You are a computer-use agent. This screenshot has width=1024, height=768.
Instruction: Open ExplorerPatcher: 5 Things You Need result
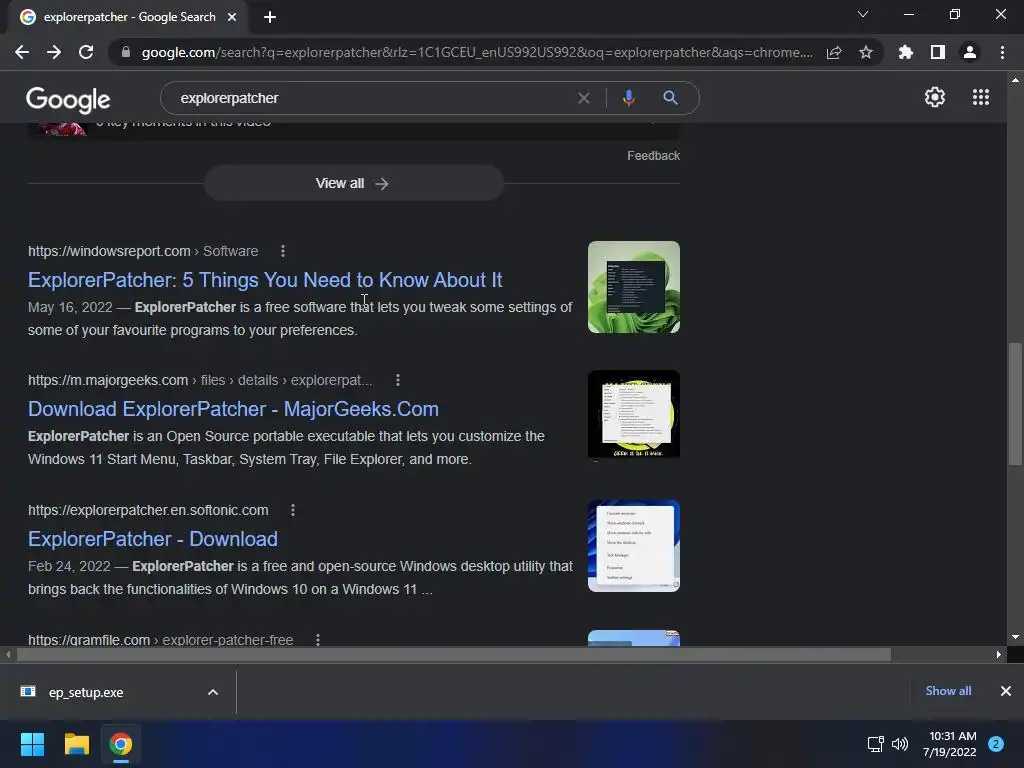click(x=265, y=280)
